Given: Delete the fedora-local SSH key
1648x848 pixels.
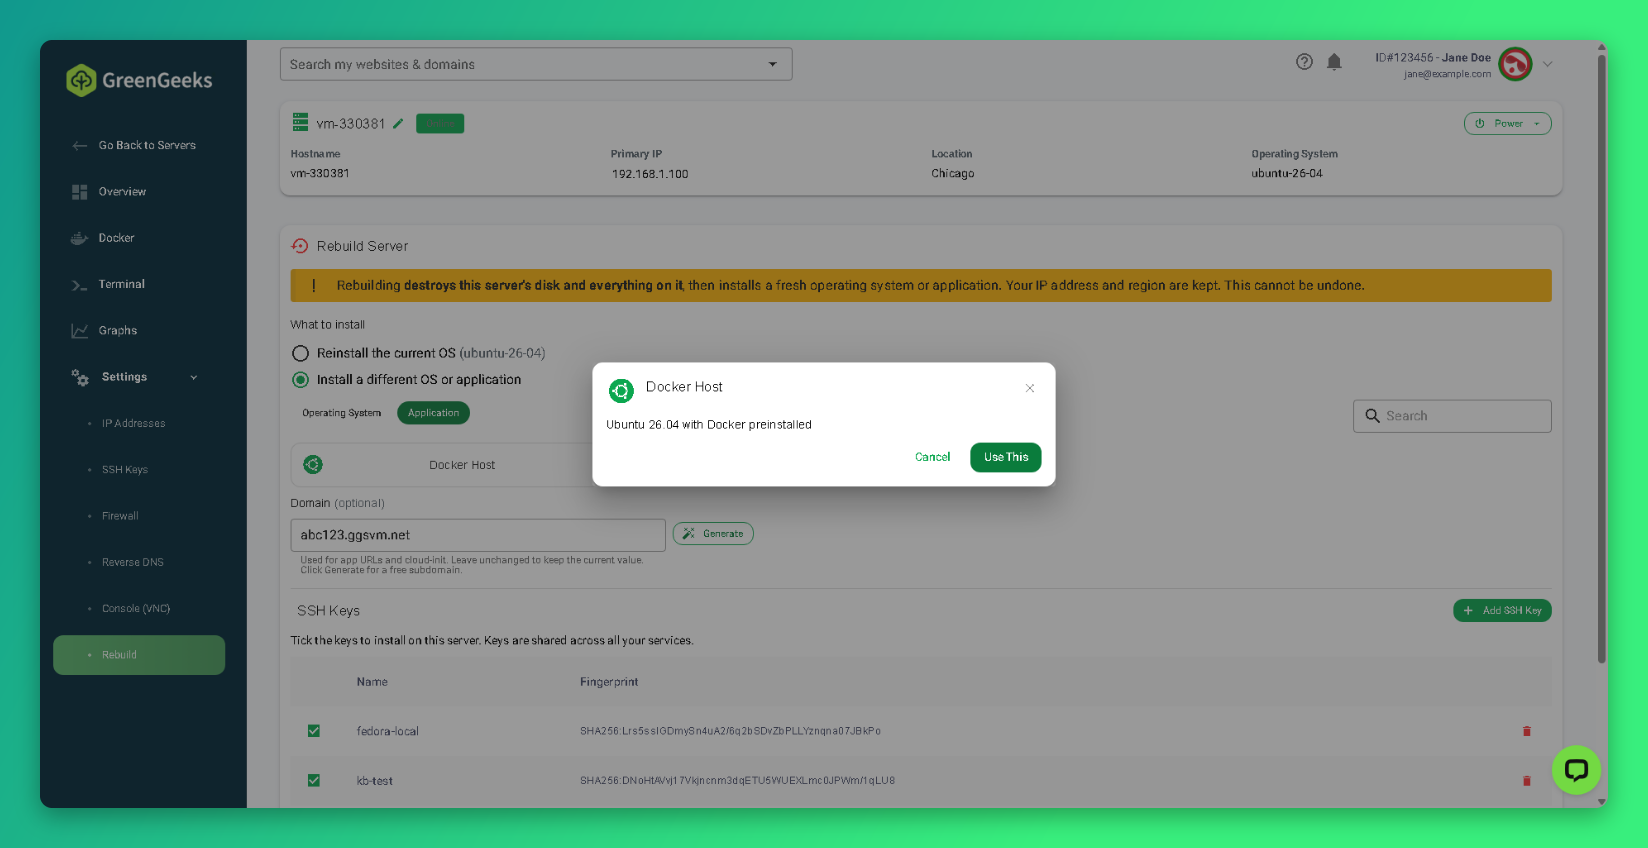Looking at the screenshot, I should tap(1527, 731).
